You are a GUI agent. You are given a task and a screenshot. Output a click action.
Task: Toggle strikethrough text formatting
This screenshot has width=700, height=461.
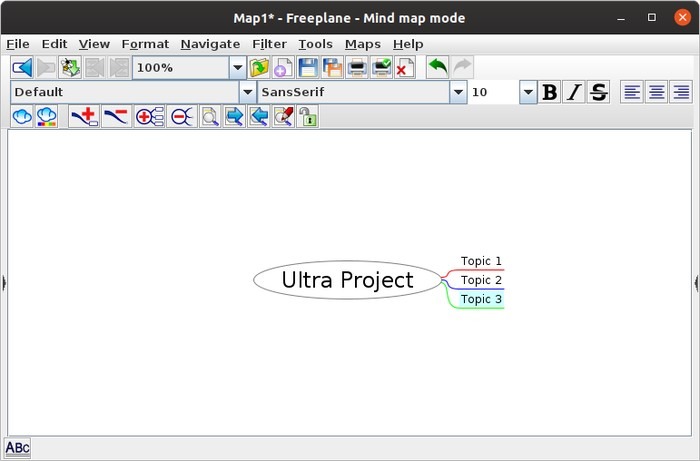599,92
